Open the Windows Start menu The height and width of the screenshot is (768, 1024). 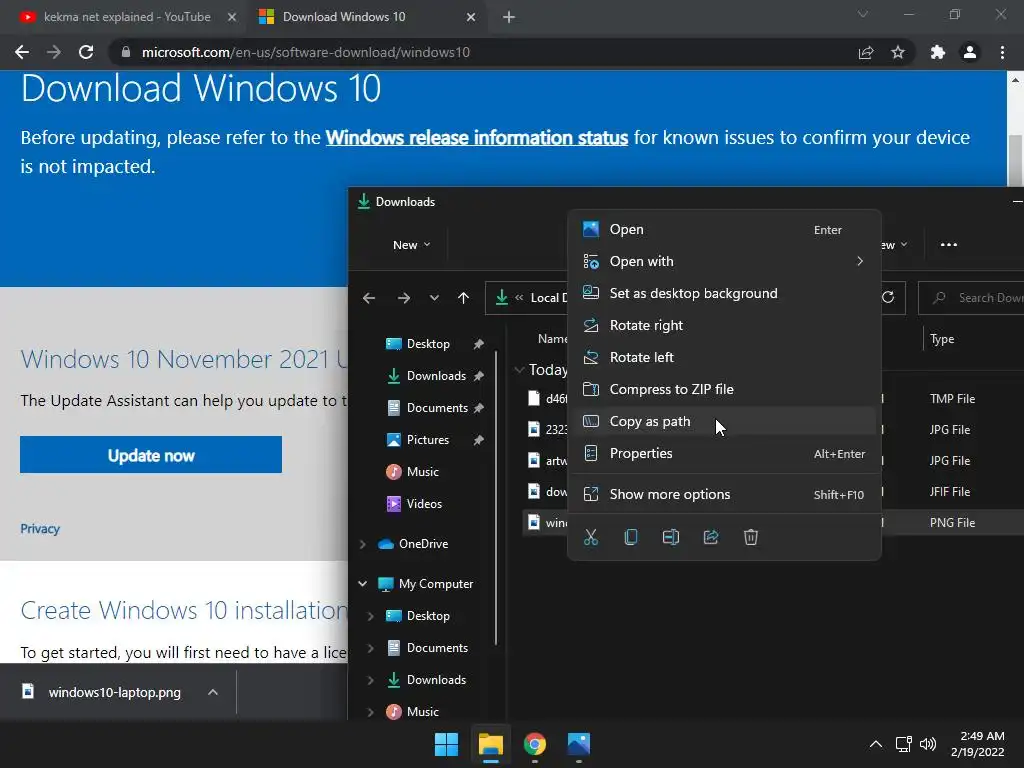[x=447, y=744]
